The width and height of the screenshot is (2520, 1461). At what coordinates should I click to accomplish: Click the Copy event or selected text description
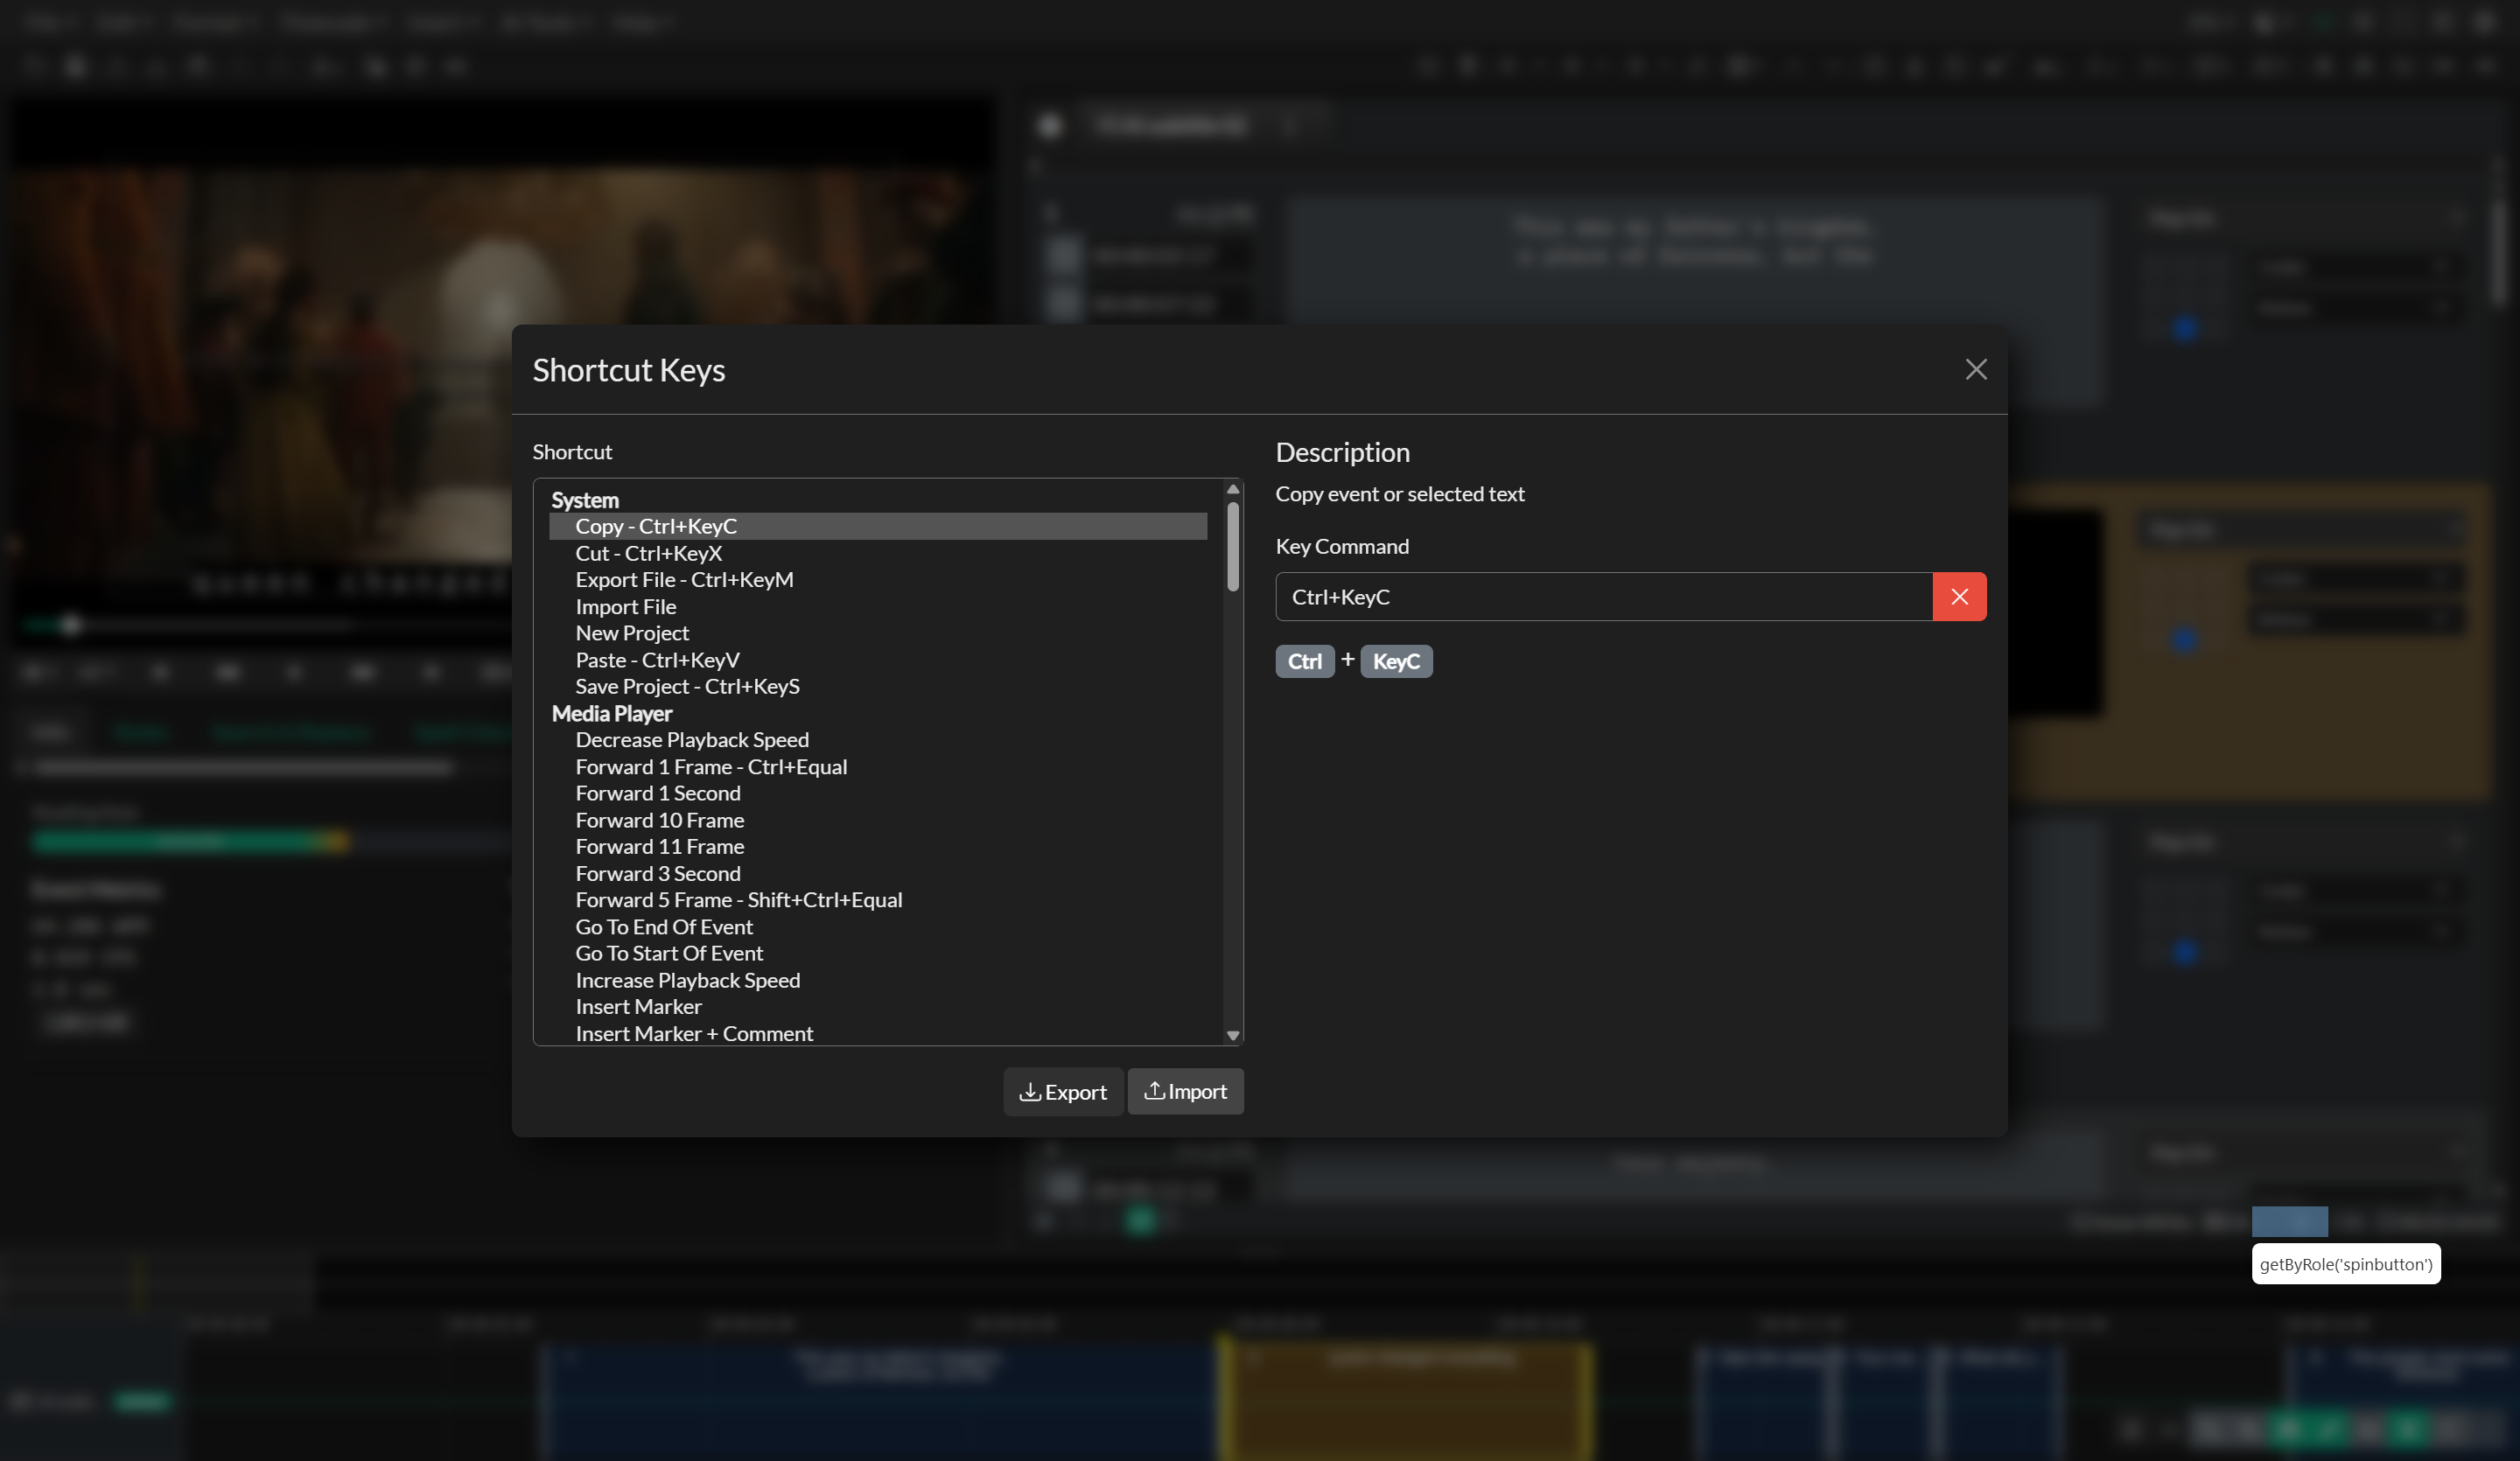tap(1400, 494)
